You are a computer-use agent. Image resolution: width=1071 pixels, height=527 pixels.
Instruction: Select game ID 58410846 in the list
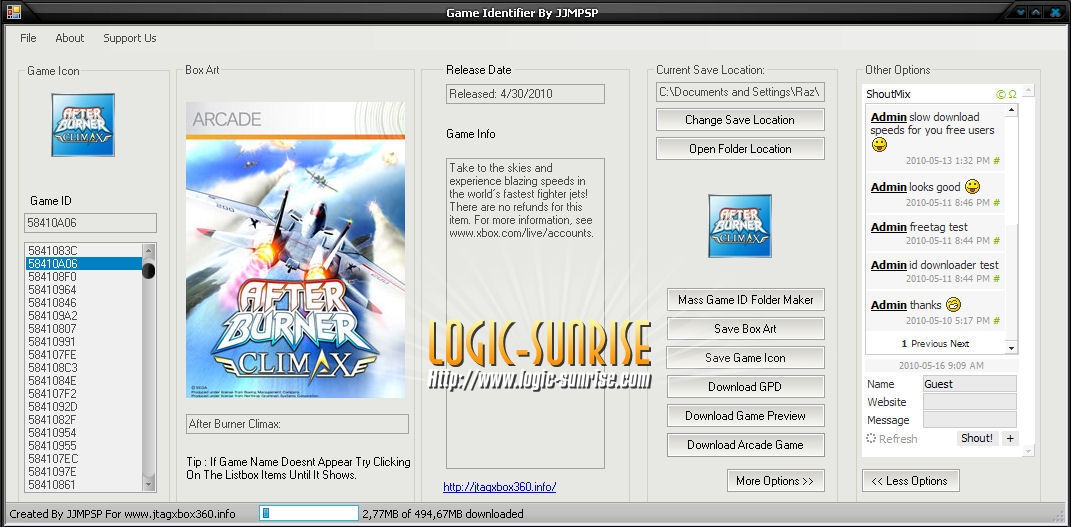[83, 302]
